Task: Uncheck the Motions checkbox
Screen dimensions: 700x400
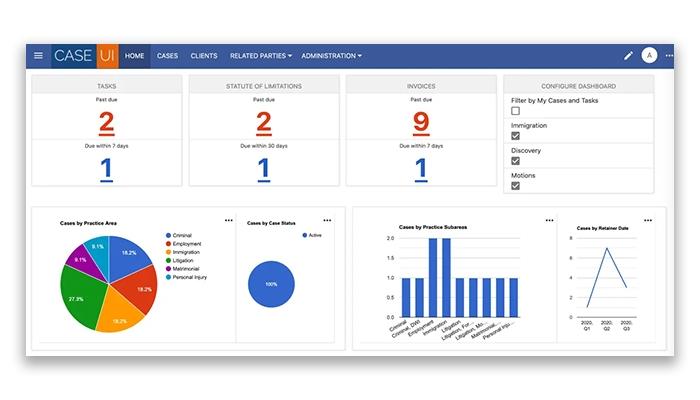Action: [515, 186]
